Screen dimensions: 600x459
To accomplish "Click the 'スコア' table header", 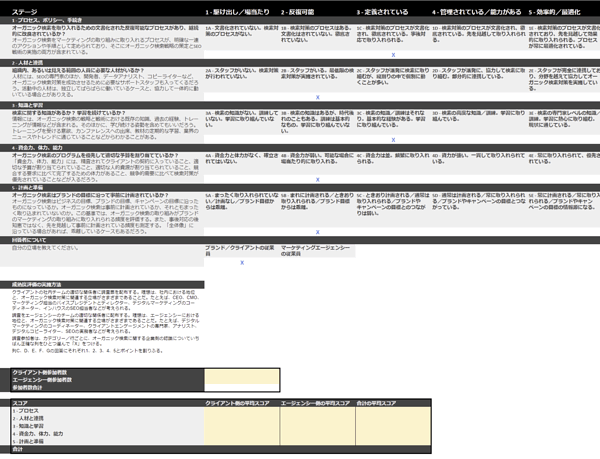I will click(x=20, y=403).
